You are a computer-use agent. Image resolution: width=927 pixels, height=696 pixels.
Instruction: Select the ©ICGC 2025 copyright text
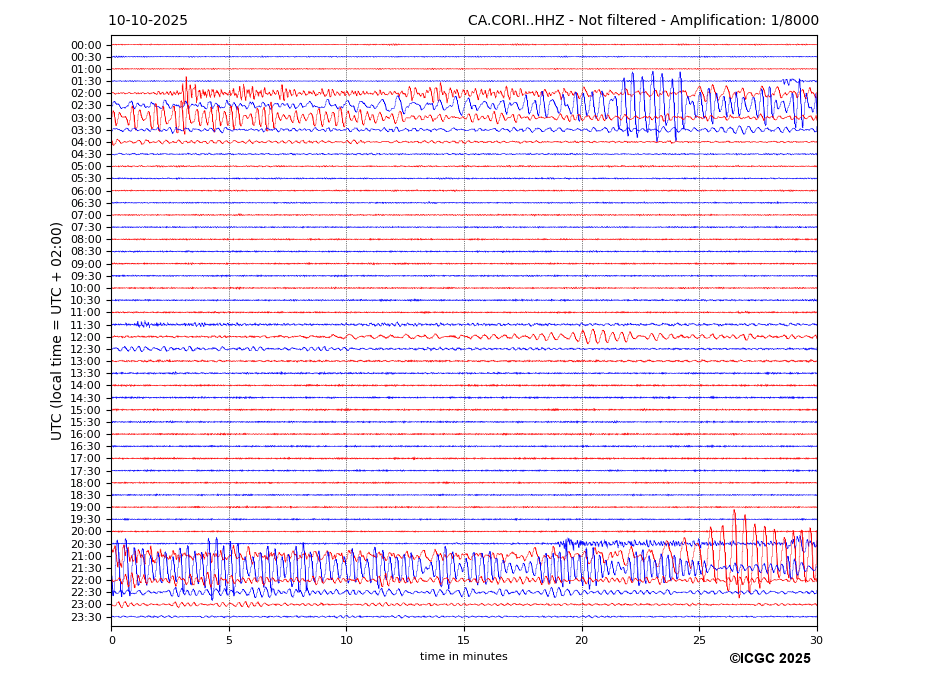pos(769,659)
